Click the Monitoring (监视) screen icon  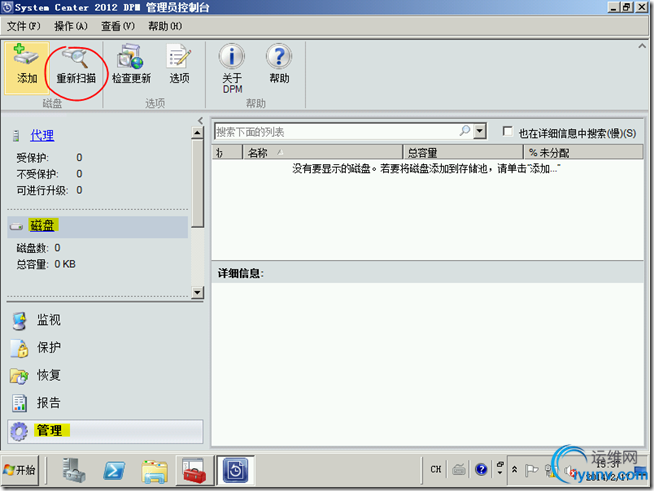click(x=19, y=321)
